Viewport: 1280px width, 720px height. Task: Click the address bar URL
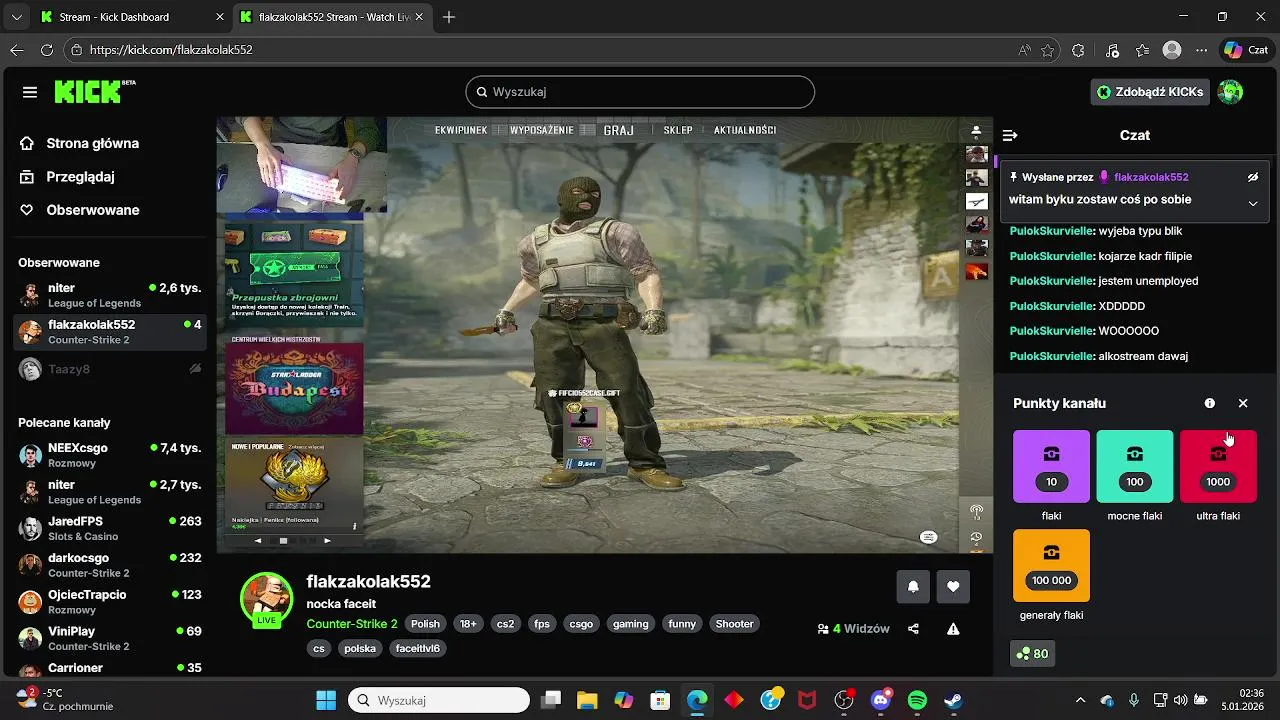point(171,50)
